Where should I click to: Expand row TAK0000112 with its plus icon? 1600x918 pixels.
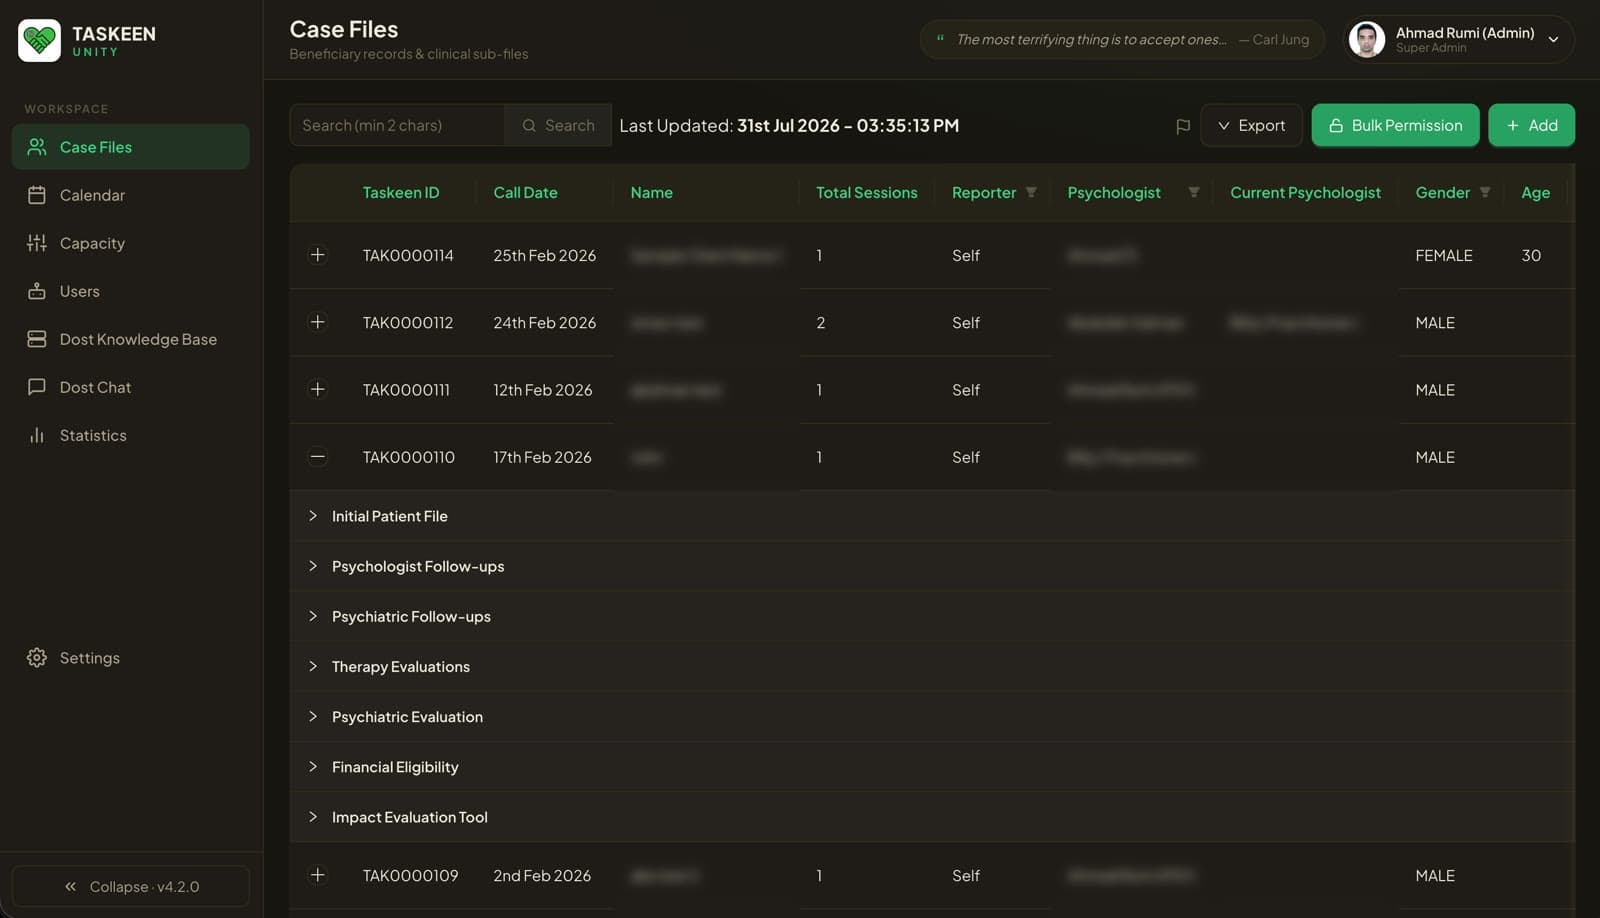coord(317,322)
